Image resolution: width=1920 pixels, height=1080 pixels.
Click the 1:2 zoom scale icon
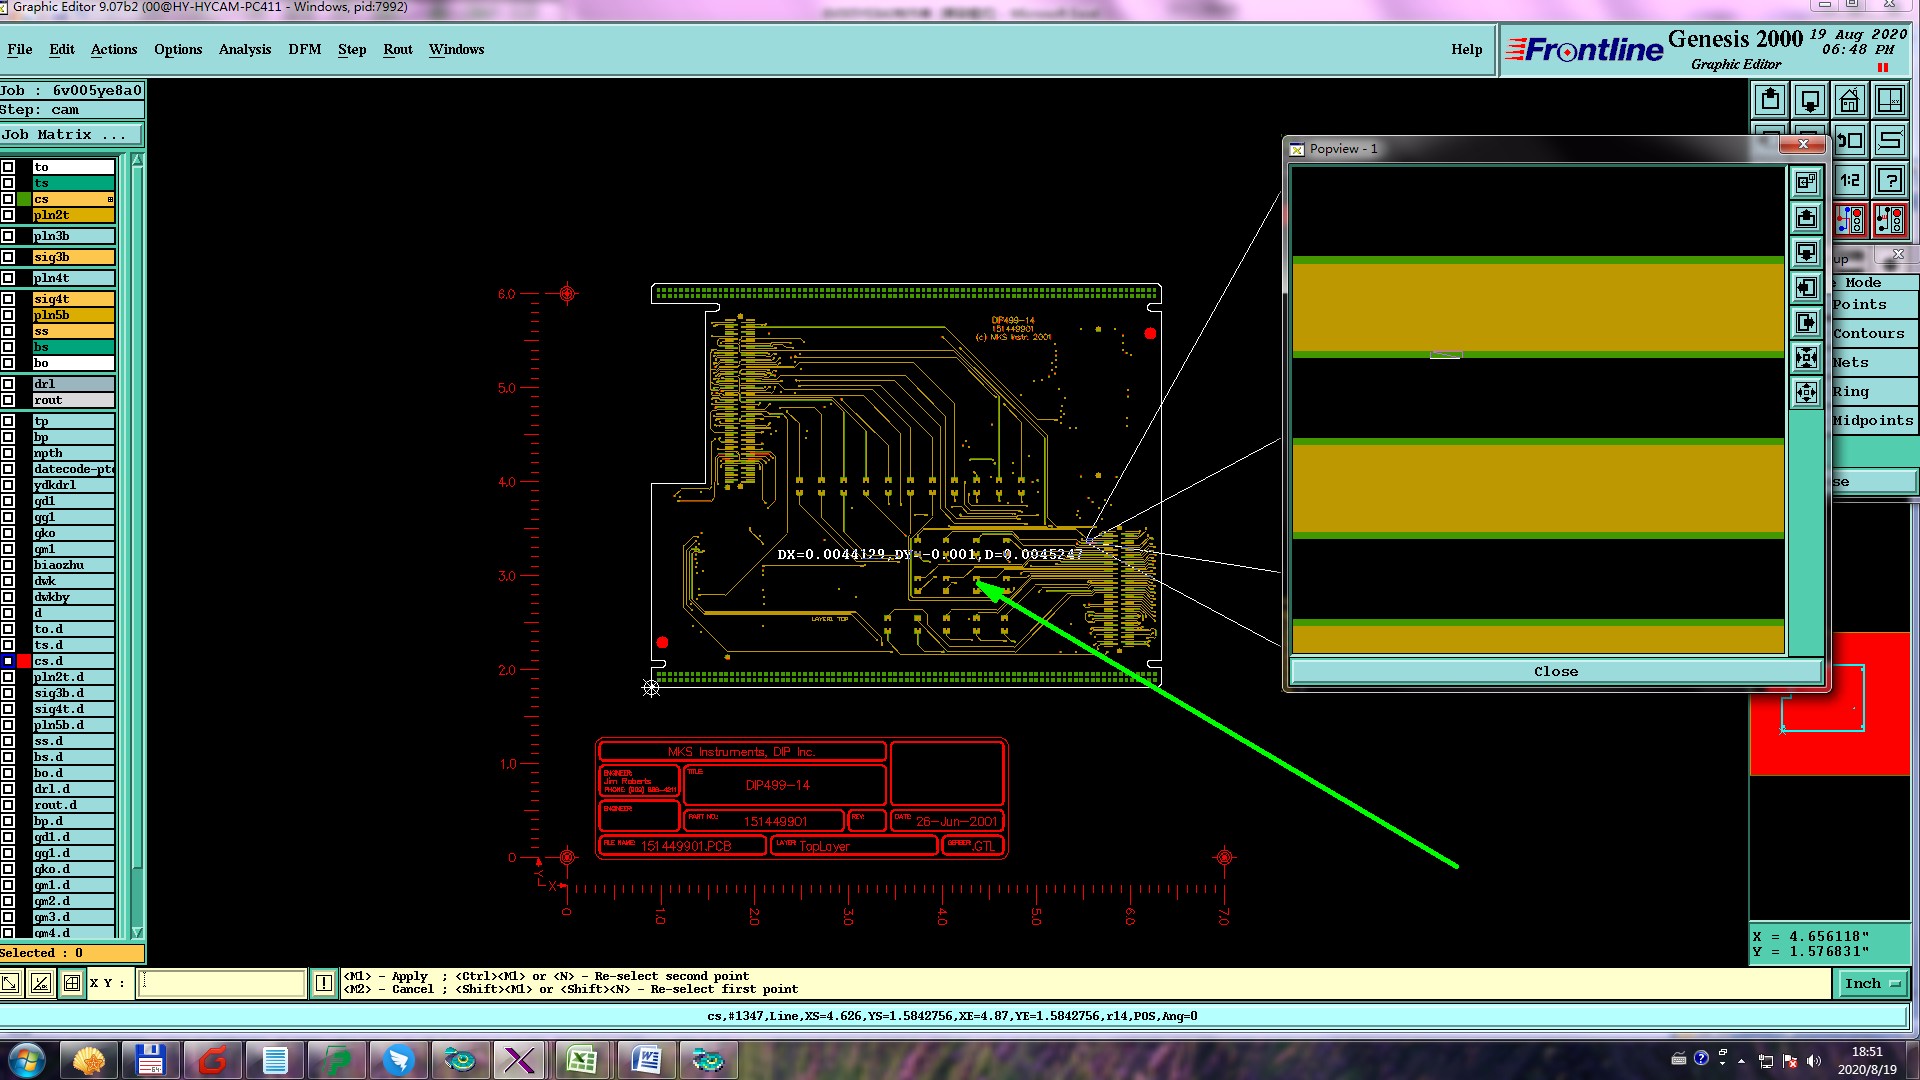[1850, 180]
